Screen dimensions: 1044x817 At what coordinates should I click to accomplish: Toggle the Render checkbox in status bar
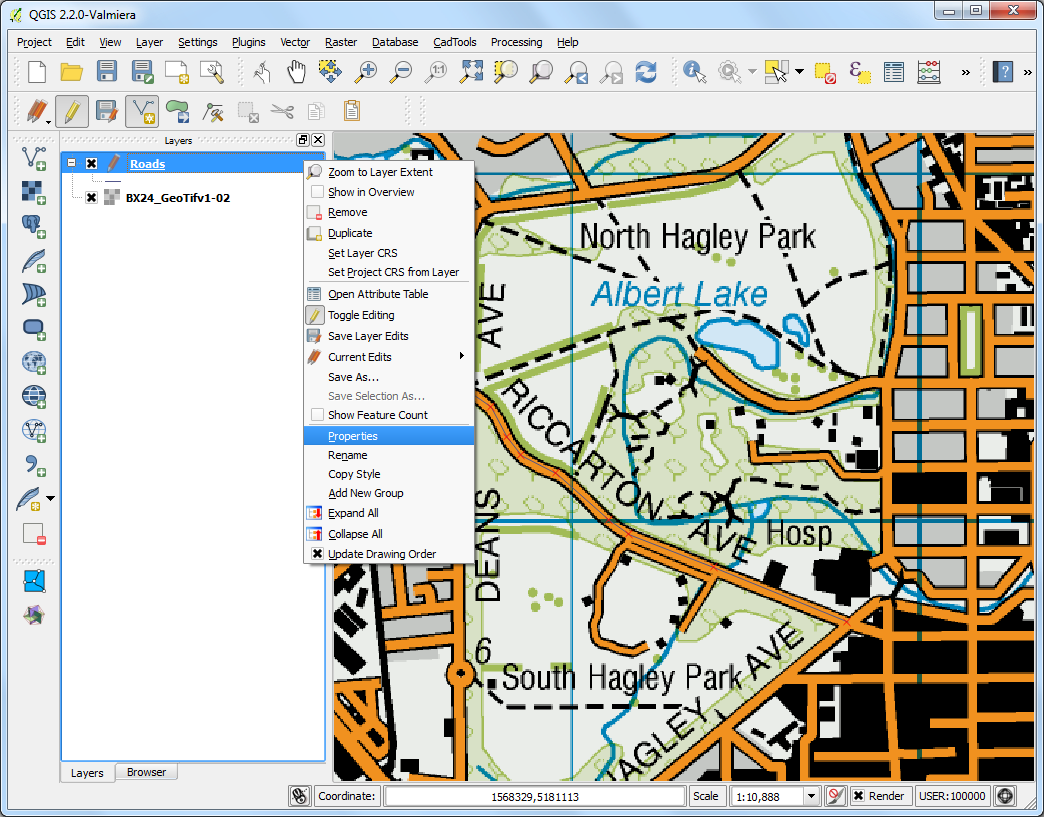click(x=859, y=796)
